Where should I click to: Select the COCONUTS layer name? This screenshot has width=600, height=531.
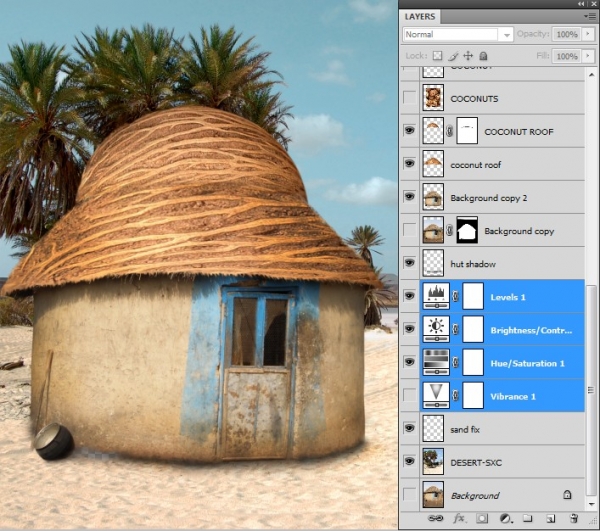pos(474,99)
